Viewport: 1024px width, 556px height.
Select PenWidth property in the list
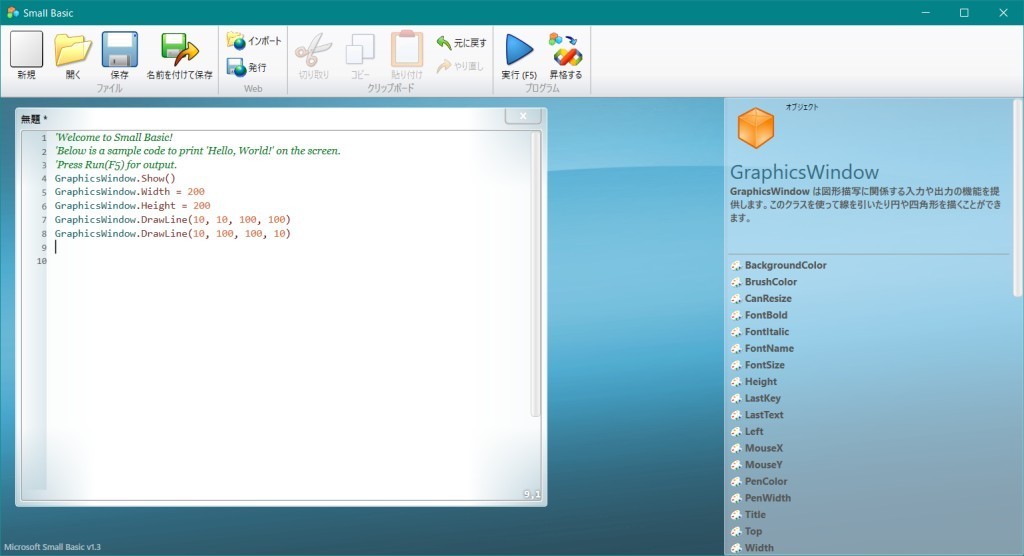767,498
